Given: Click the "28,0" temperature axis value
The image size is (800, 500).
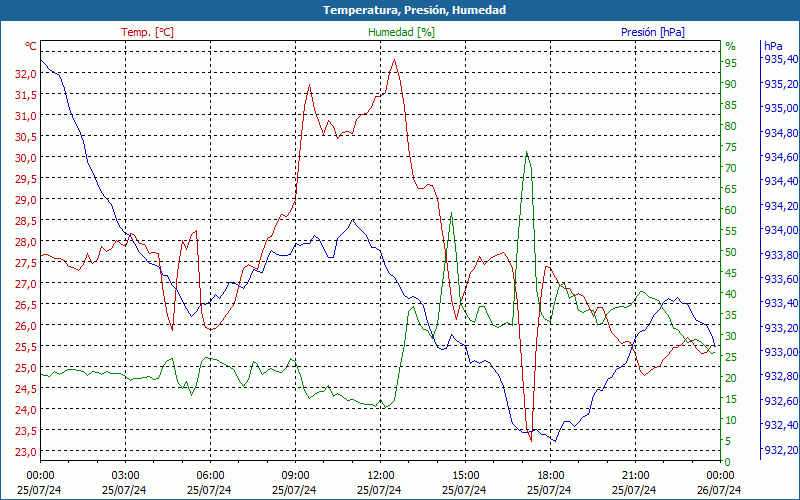Looking at the screenshot, I should point(26,242).
